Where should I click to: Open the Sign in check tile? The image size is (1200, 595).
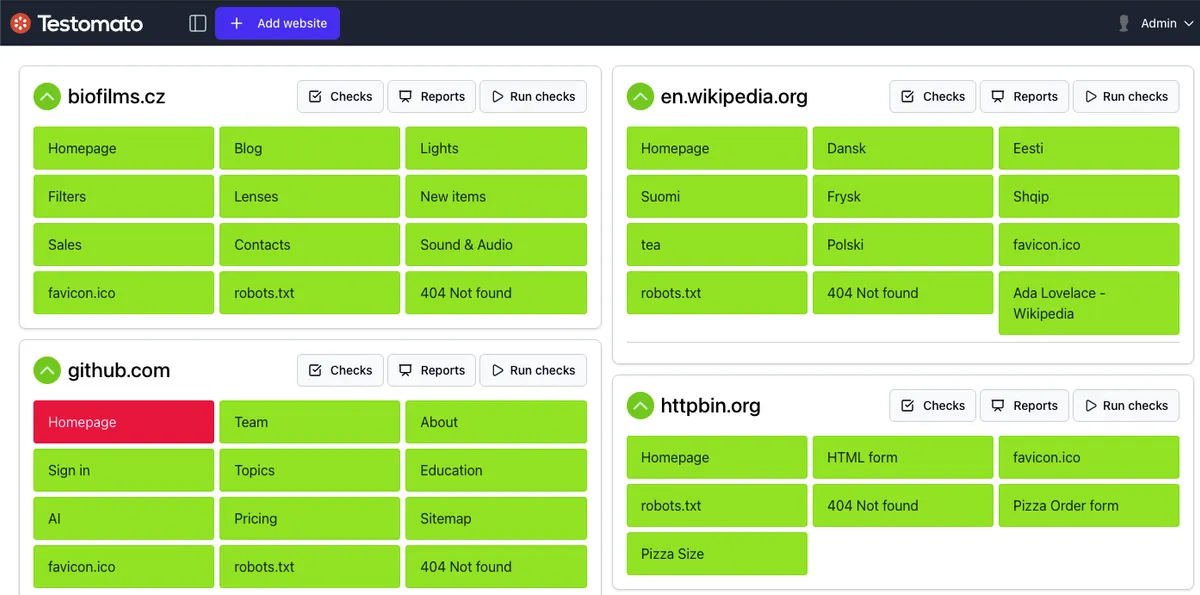(124, 470)
